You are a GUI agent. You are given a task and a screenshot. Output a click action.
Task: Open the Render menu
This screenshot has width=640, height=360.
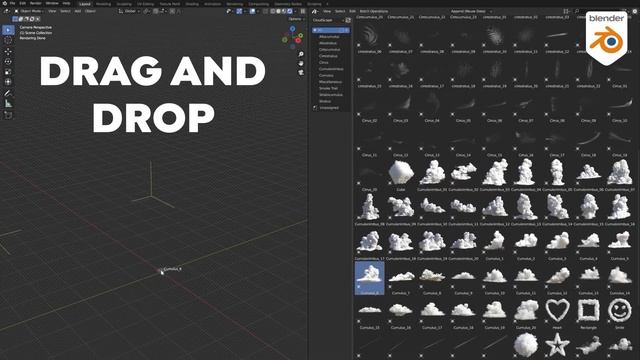(x=36, y=3)
